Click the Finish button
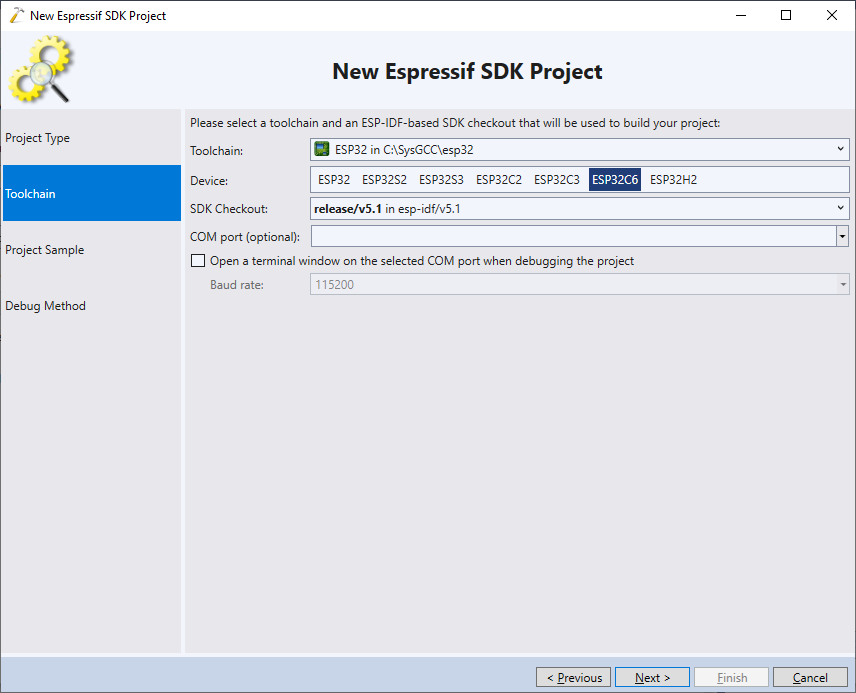 (732, 677)
